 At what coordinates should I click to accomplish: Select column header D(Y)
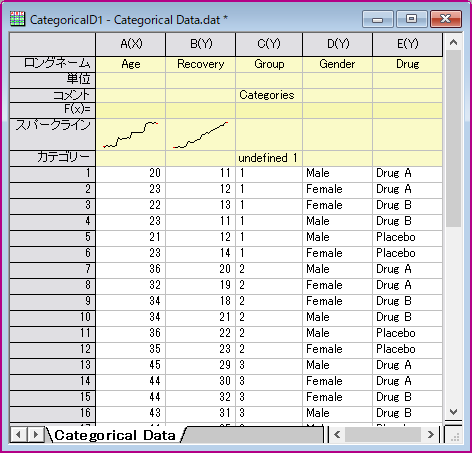point(338,44)
